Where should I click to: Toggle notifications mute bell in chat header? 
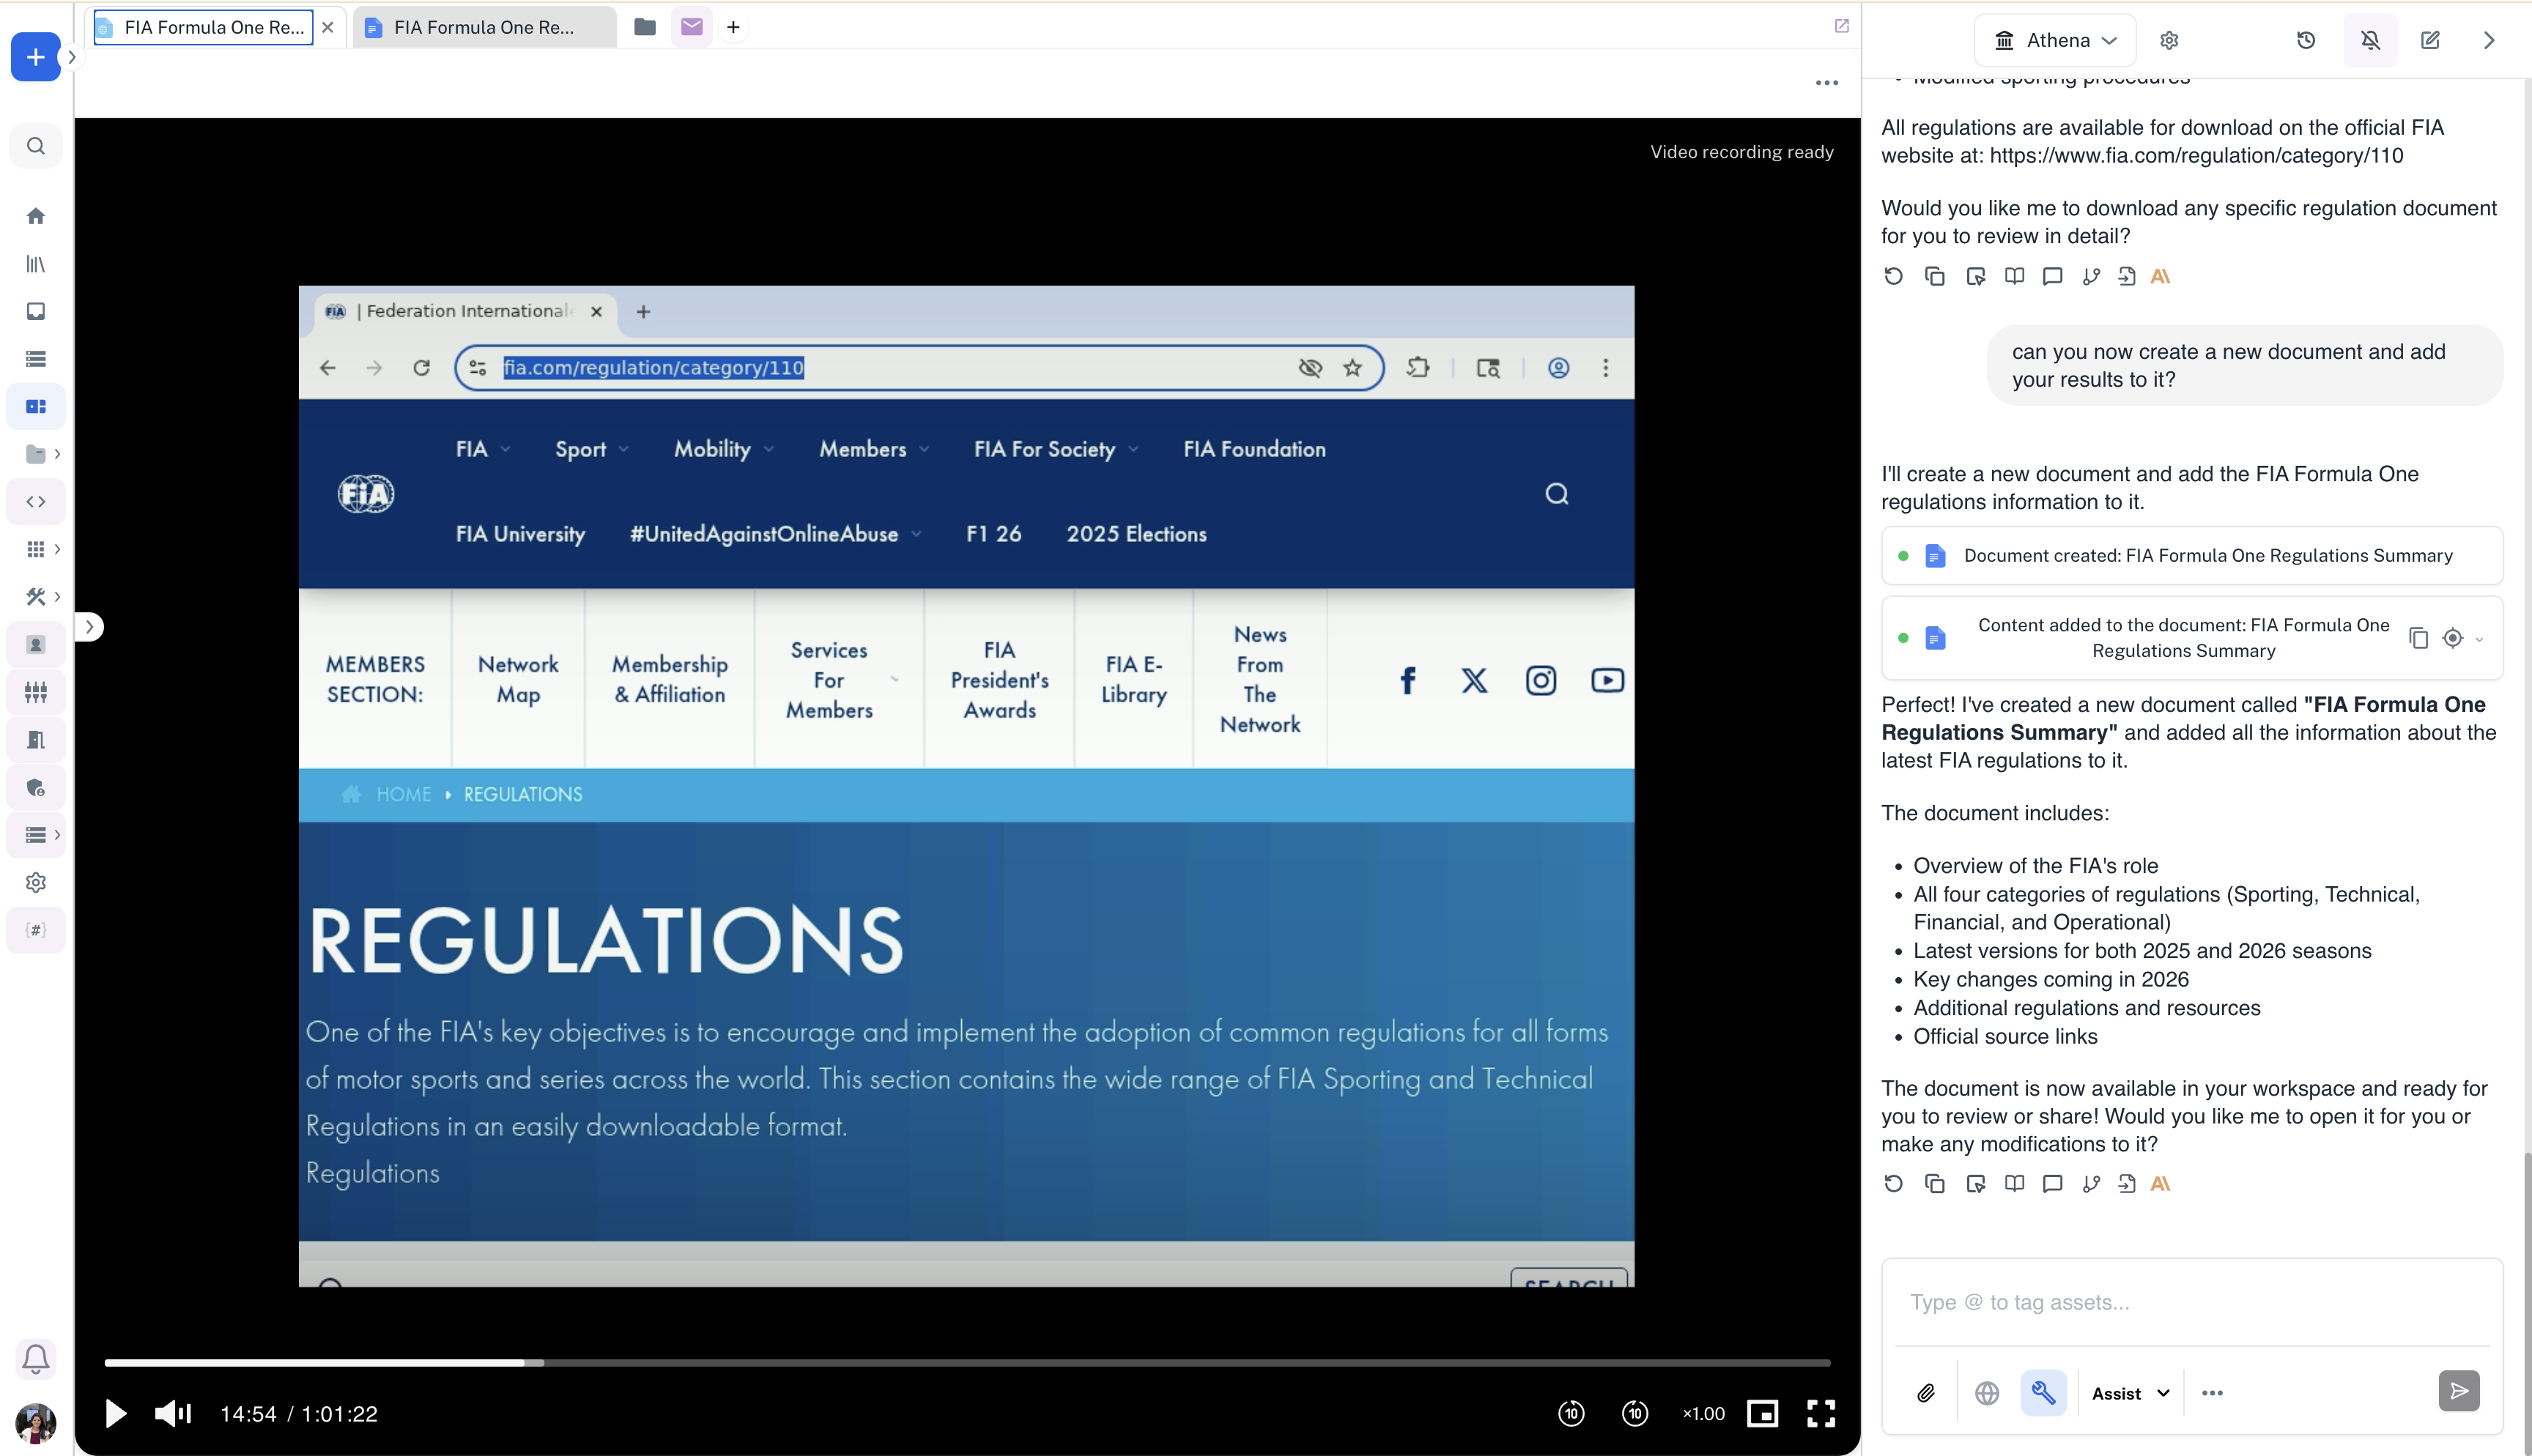(2370, 40)
